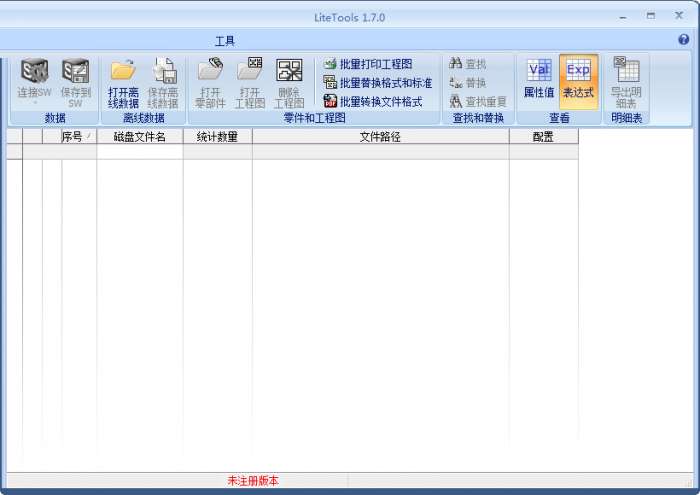Screen dimensions: 700x495
Task: Click filter cell under 磁盘文件名
Action: point(140,152)
